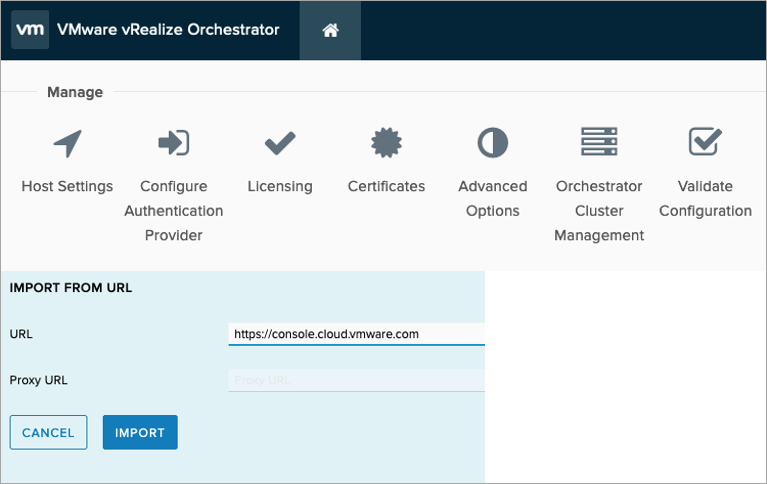Click the Validate Configuration label
This screenshot has width=767, height=484.
point(705,198)
